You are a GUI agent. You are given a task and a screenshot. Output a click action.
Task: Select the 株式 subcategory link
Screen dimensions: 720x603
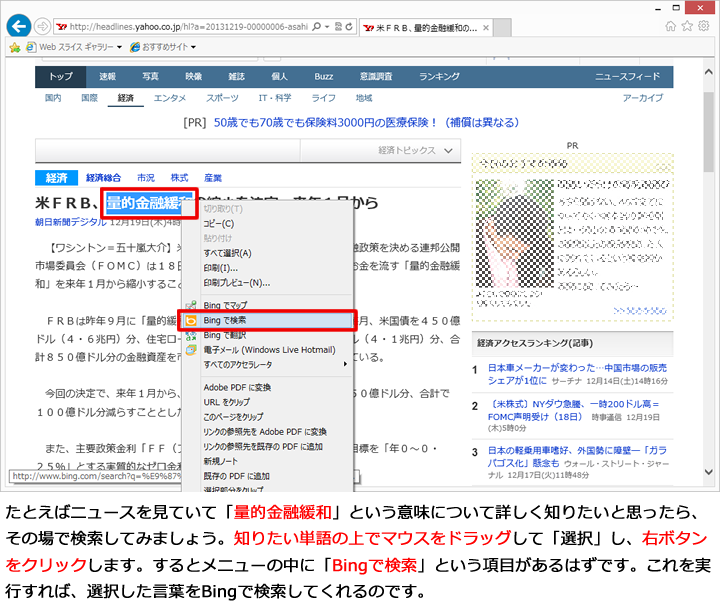coord(179,178)
